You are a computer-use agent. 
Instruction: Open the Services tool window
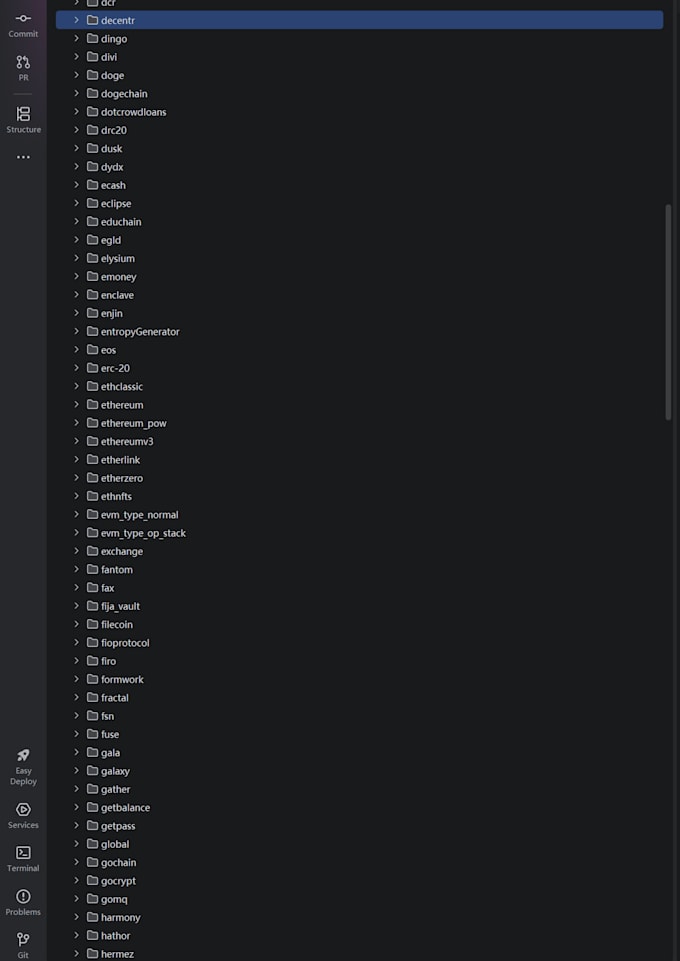(23, 816)
